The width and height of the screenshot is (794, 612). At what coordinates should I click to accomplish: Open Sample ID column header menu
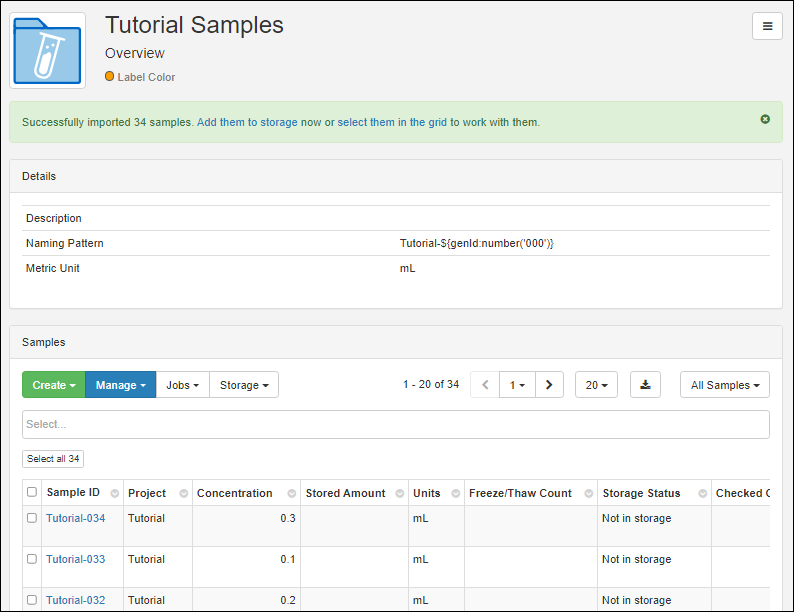point(115,494)
